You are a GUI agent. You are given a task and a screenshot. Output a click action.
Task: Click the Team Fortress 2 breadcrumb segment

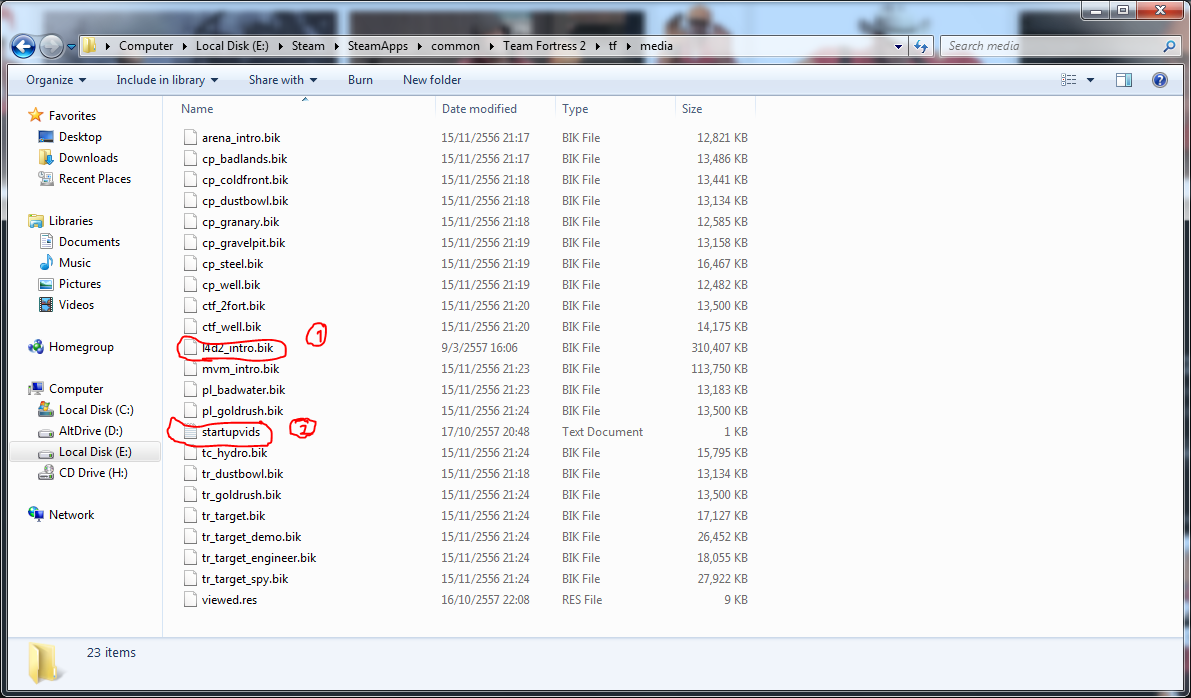click(x=545, y=46)
